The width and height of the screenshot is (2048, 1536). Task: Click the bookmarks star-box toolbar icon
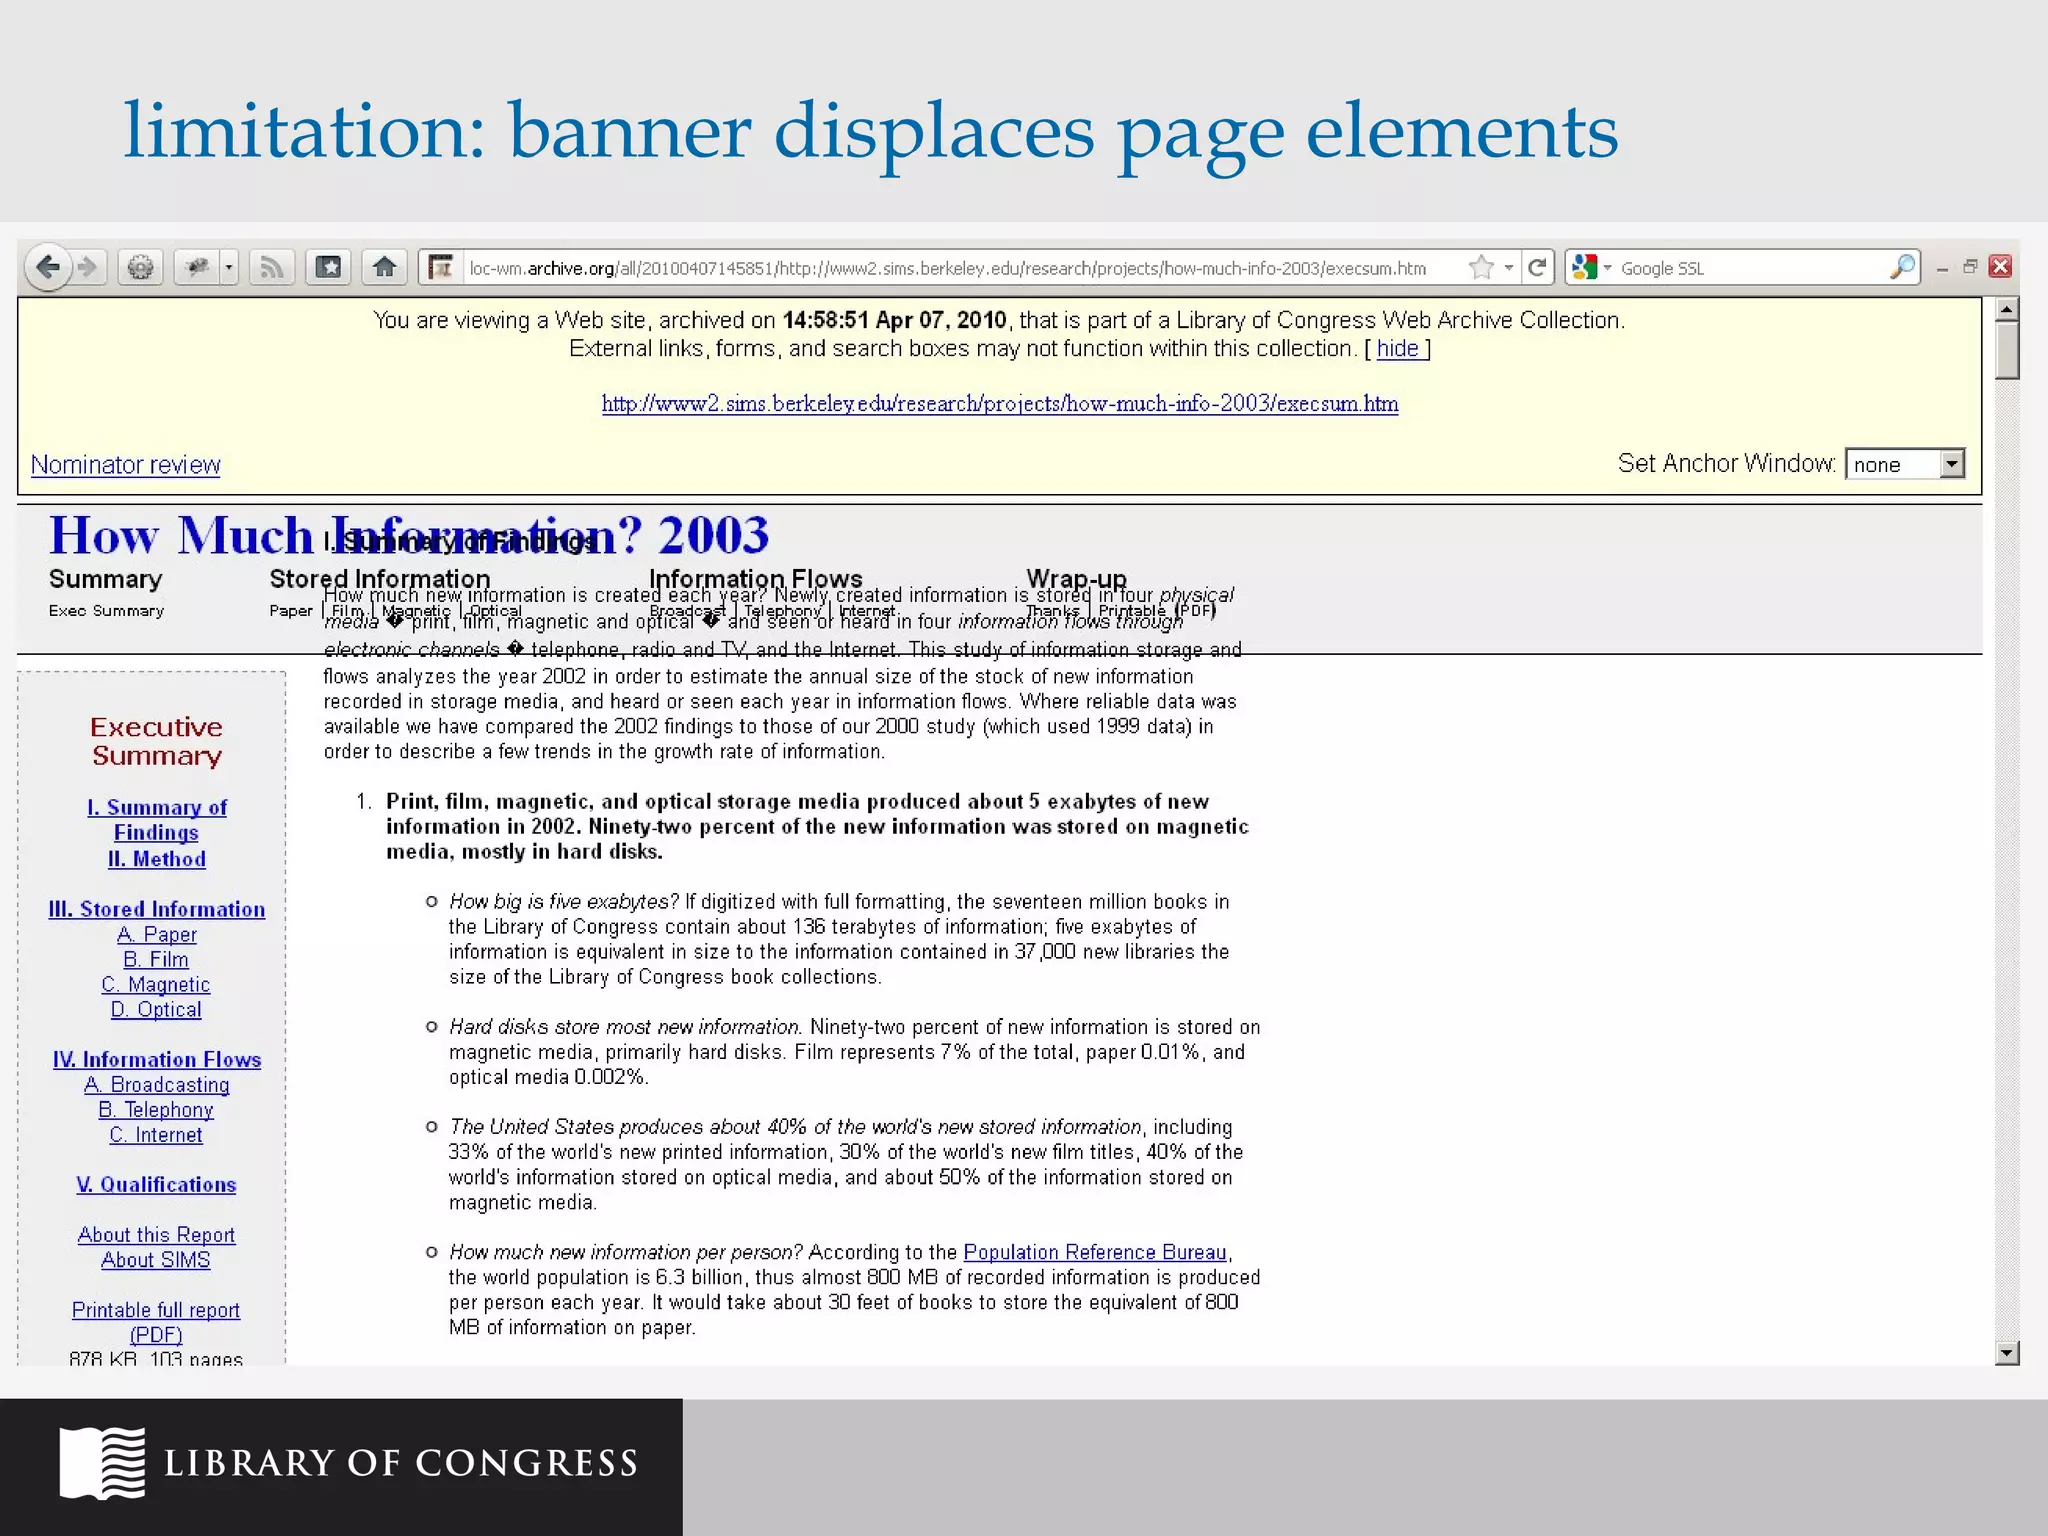[x=328, y=267]
